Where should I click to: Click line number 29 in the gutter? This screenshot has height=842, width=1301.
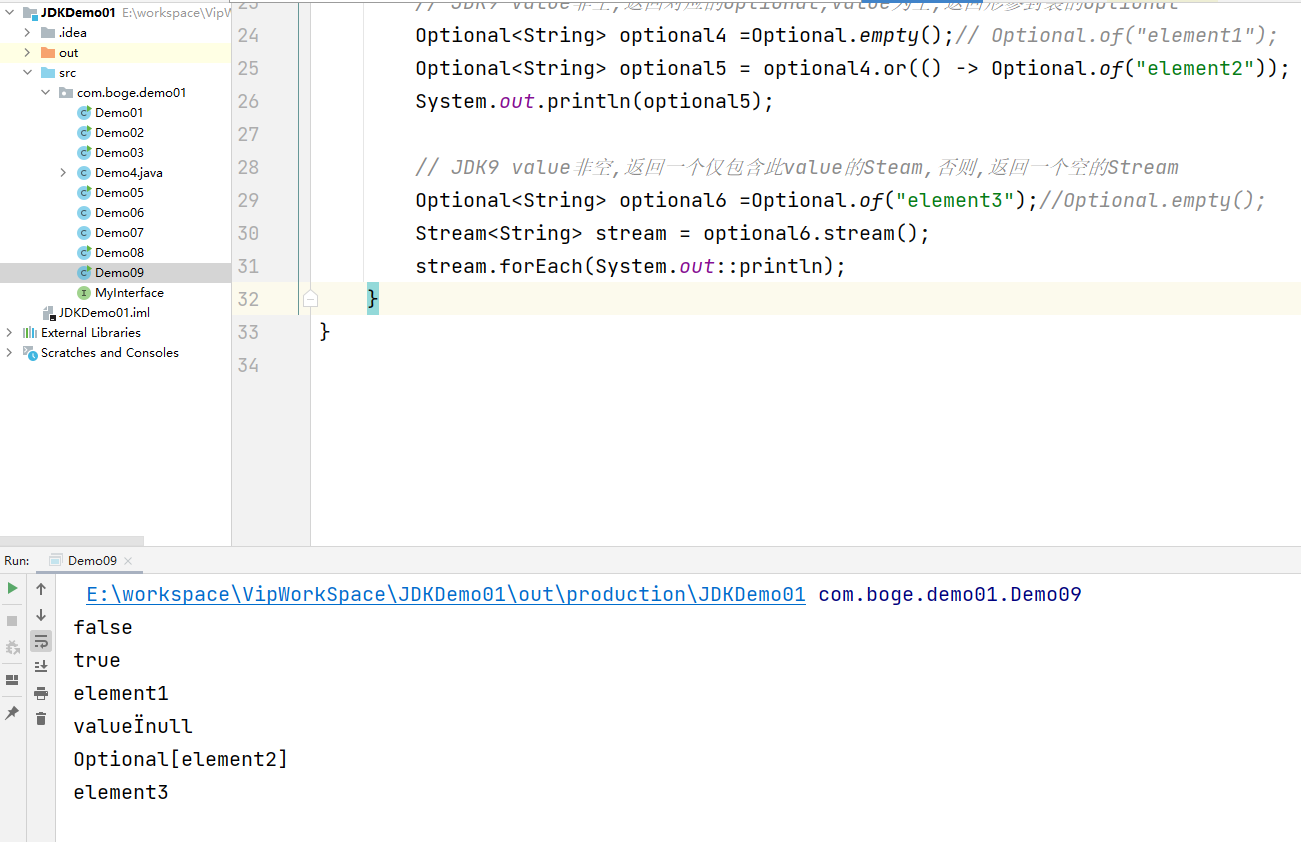point(247,200)
